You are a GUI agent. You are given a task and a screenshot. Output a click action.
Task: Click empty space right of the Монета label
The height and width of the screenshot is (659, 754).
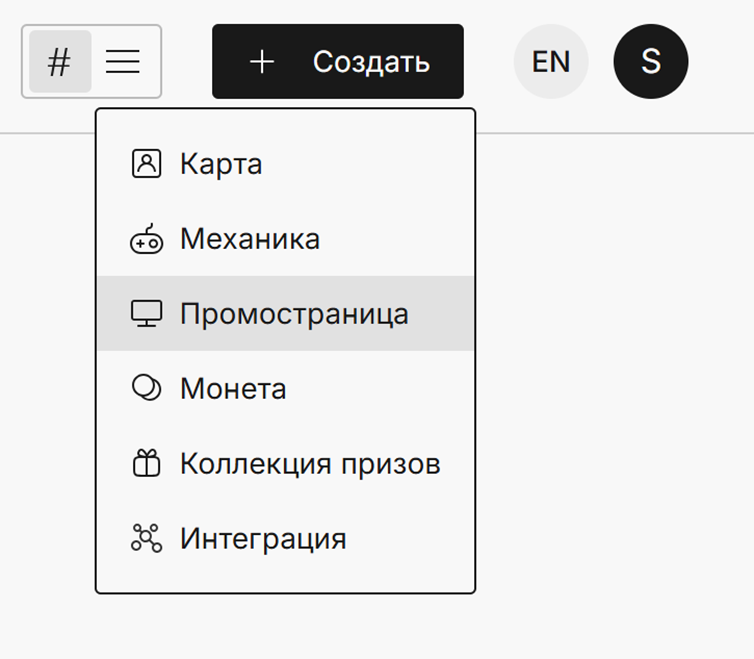(390, 389)
